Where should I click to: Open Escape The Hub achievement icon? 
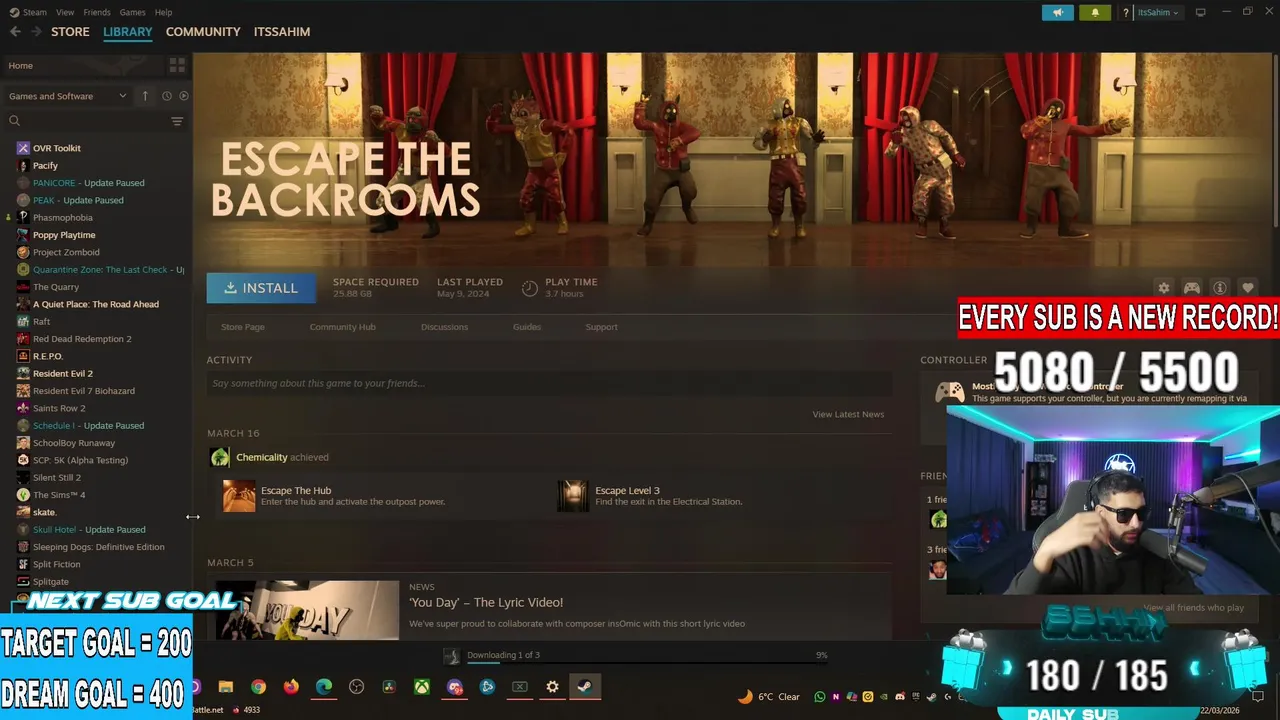pos(239,496)
